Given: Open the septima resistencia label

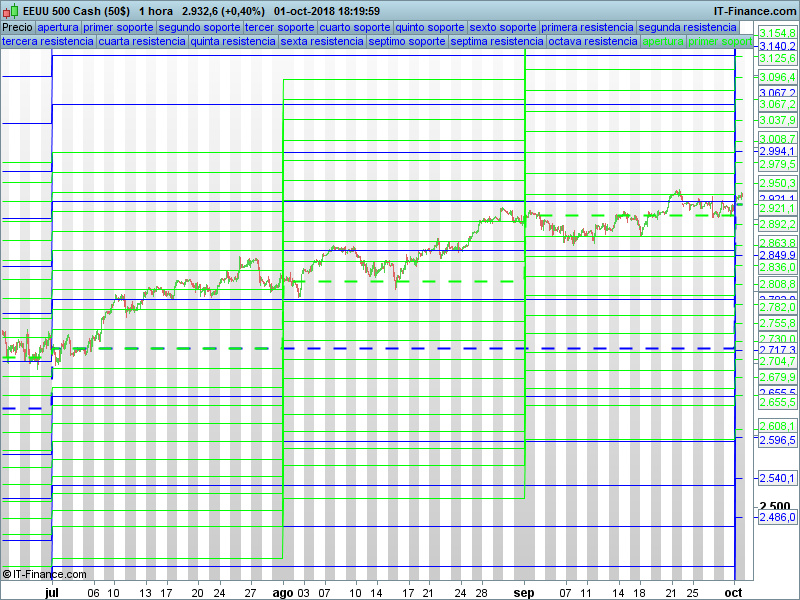Looking at the screenshot, I should 497,41.
